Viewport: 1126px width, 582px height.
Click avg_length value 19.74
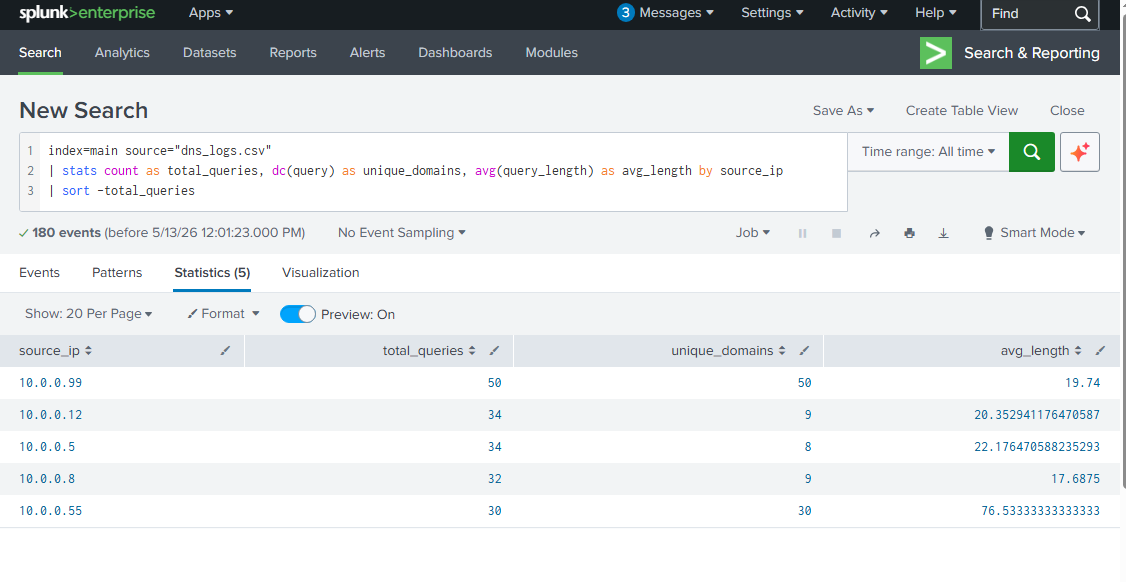tap(1082, 383)
